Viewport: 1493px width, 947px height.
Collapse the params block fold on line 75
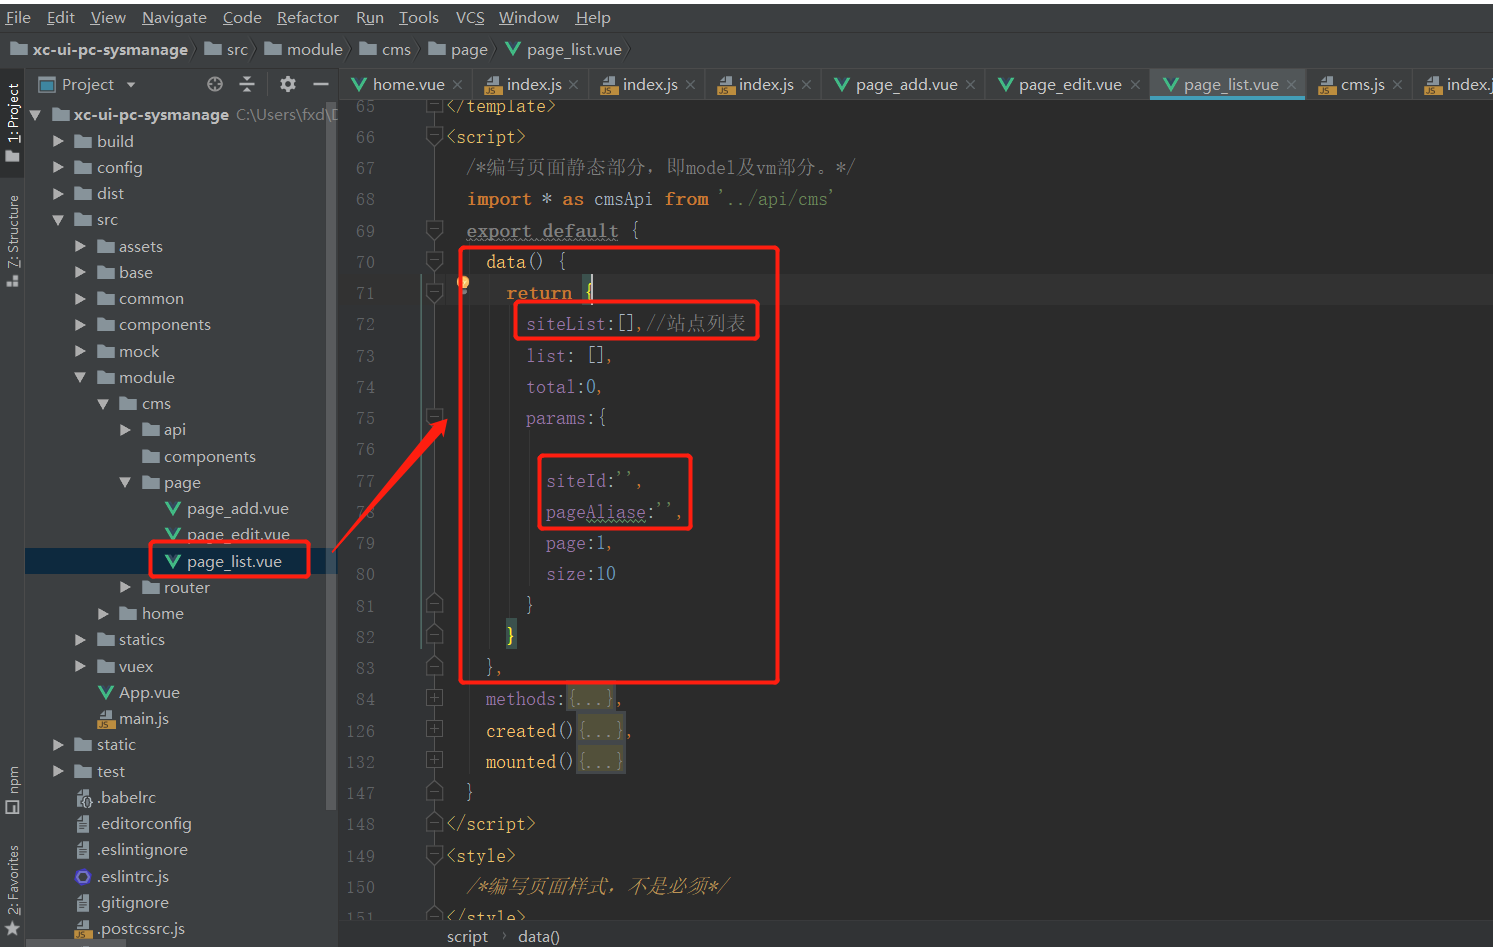point(434,416)
